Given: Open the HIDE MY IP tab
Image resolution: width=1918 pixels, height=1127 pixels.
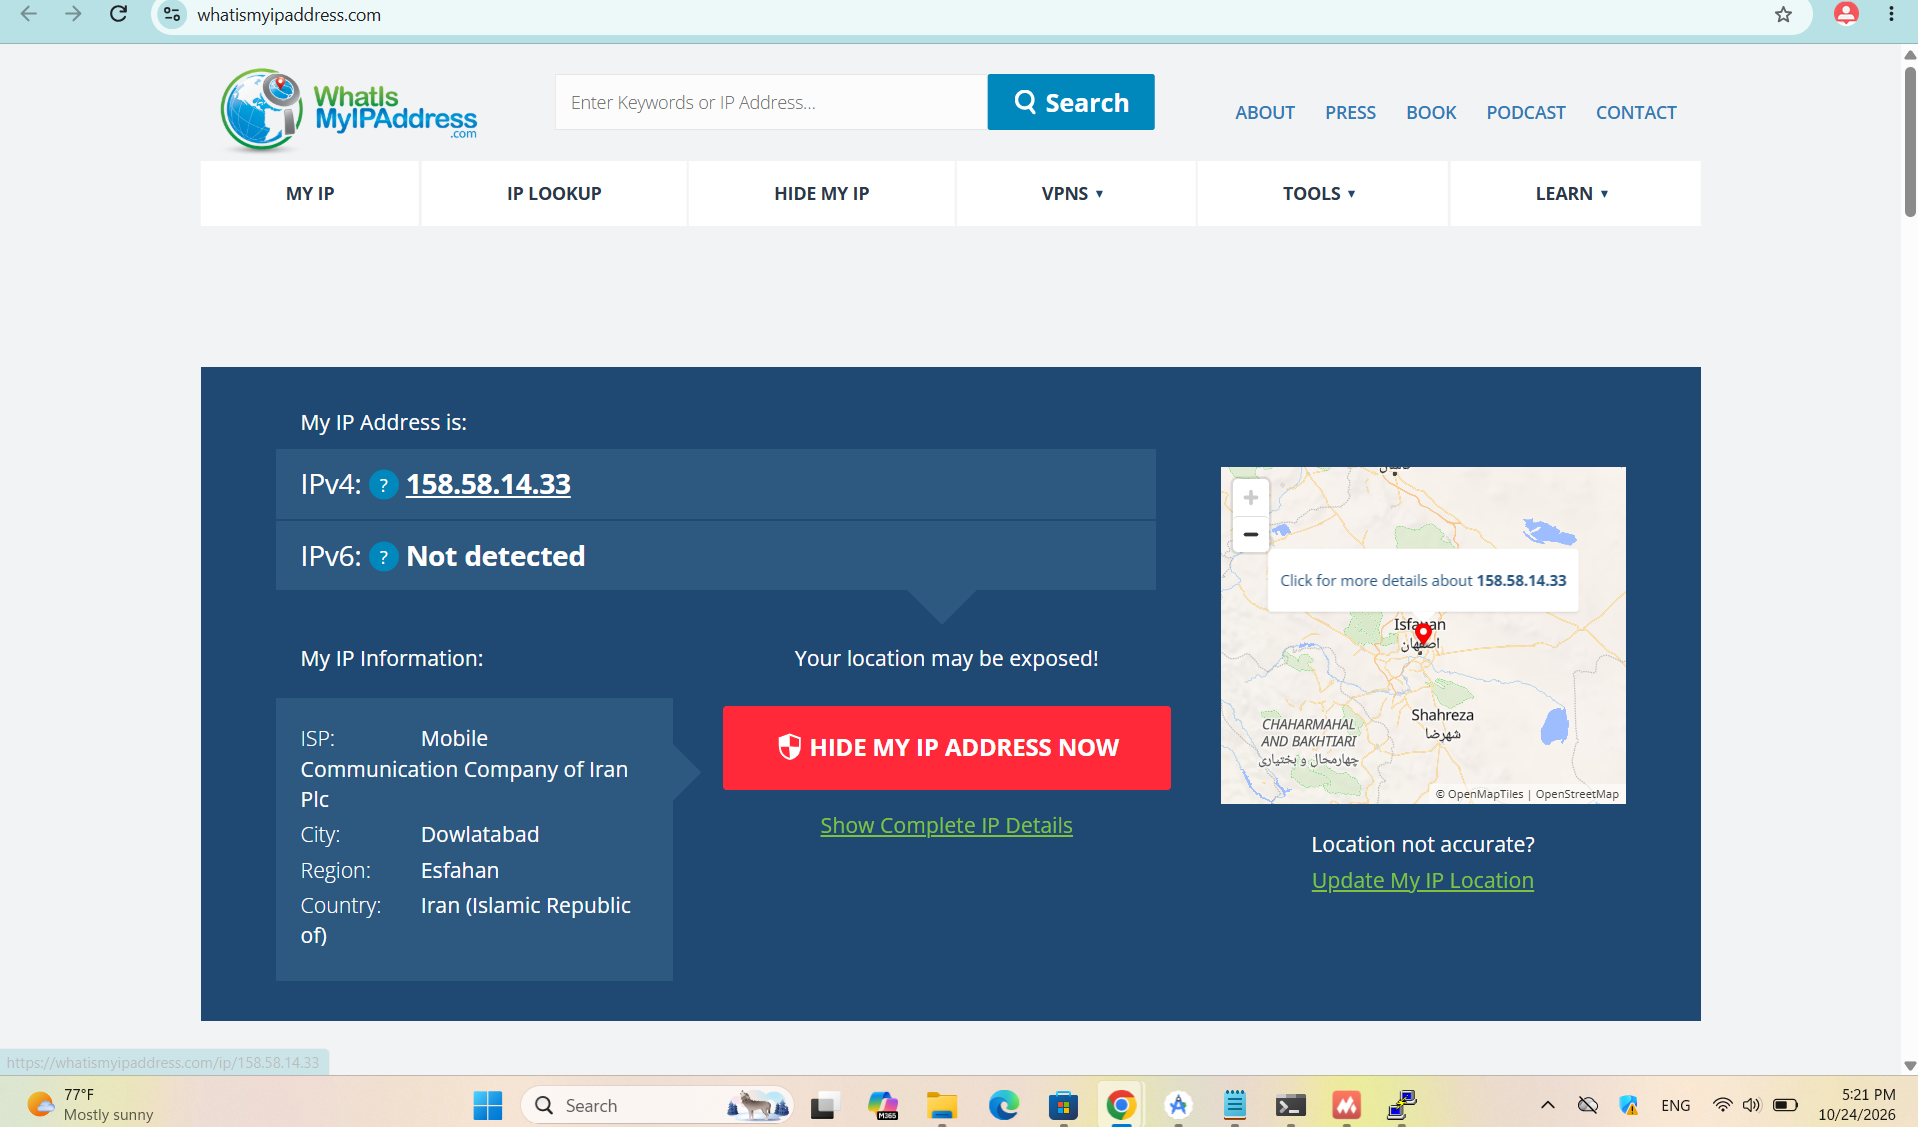Looking at the screenshot, I should click(x=822, y=194).
